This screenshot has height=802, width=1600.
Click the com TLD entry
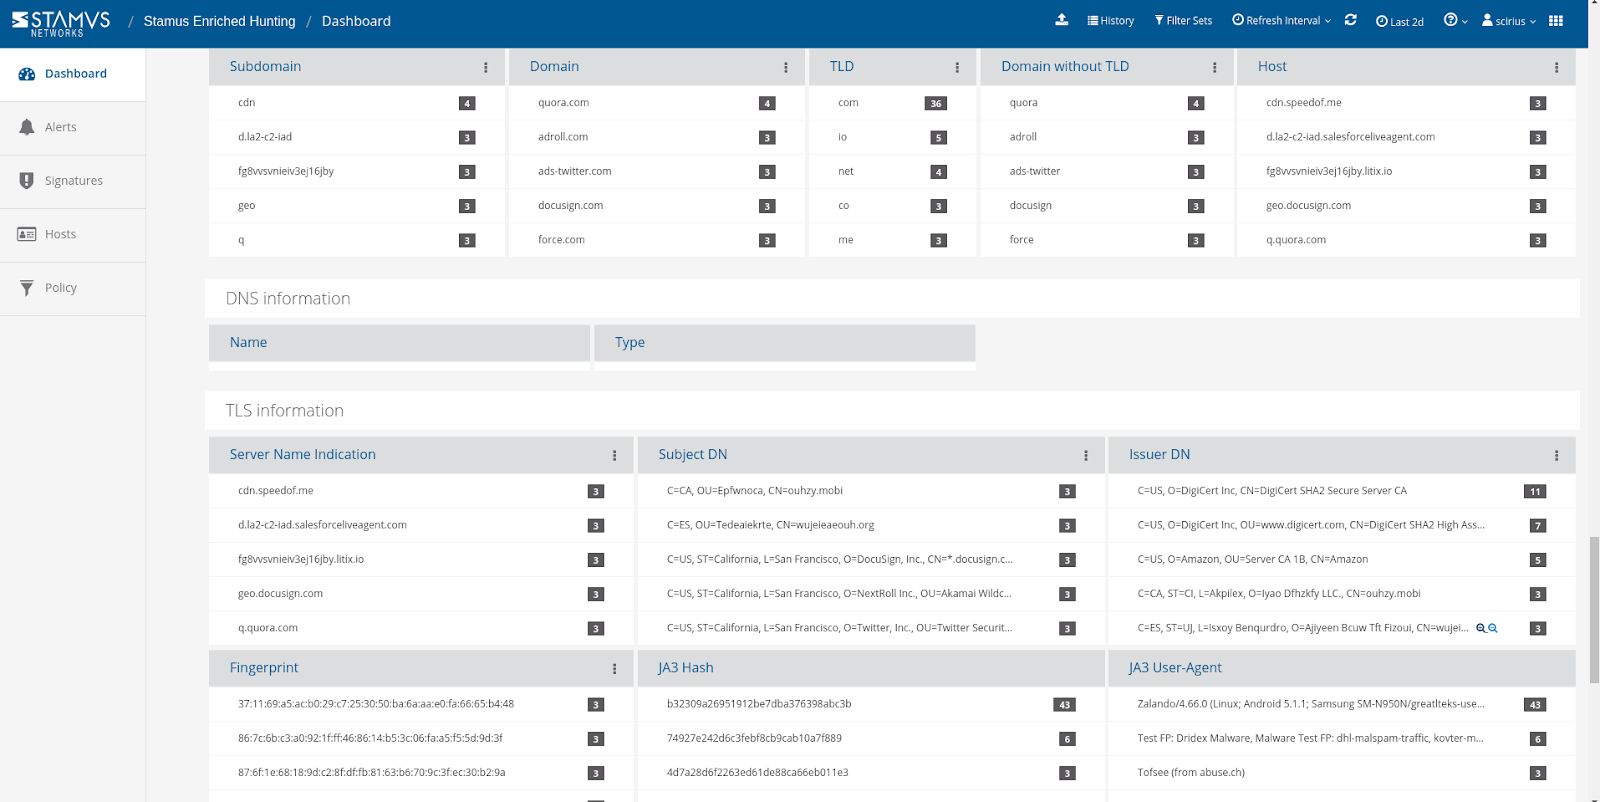point(848,103)
